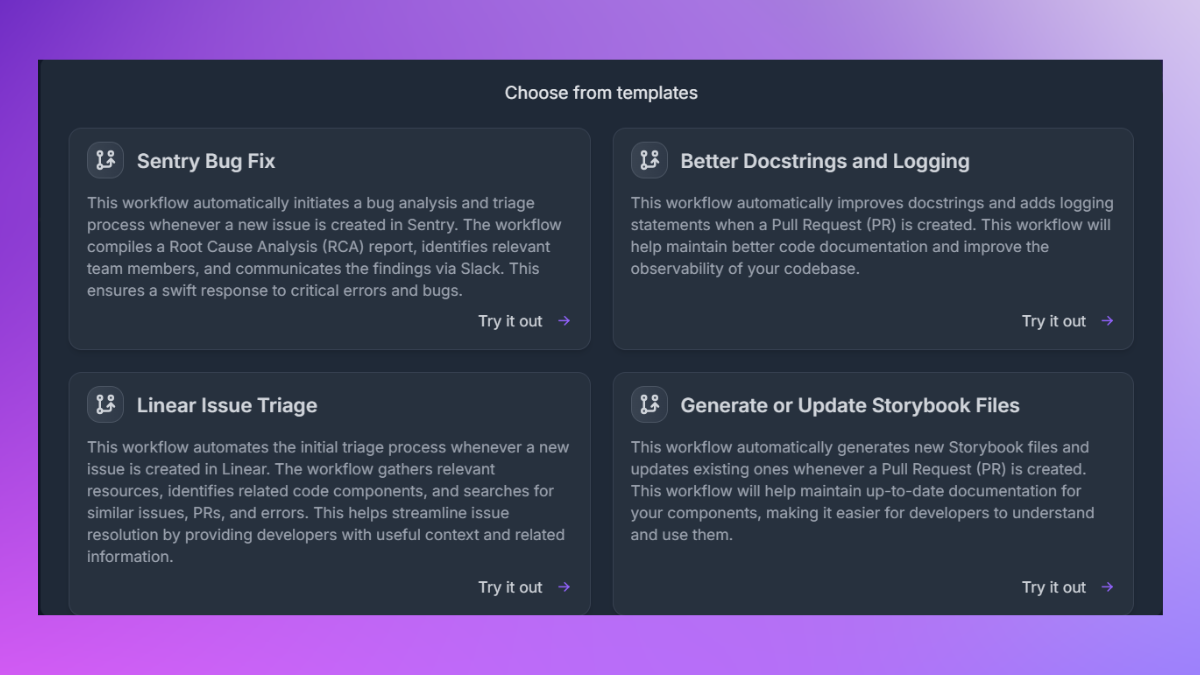Click the purple arrow in Sentry Bug Fix card
The height and width of the screenshot is (675, 1200).
[564, 321]
